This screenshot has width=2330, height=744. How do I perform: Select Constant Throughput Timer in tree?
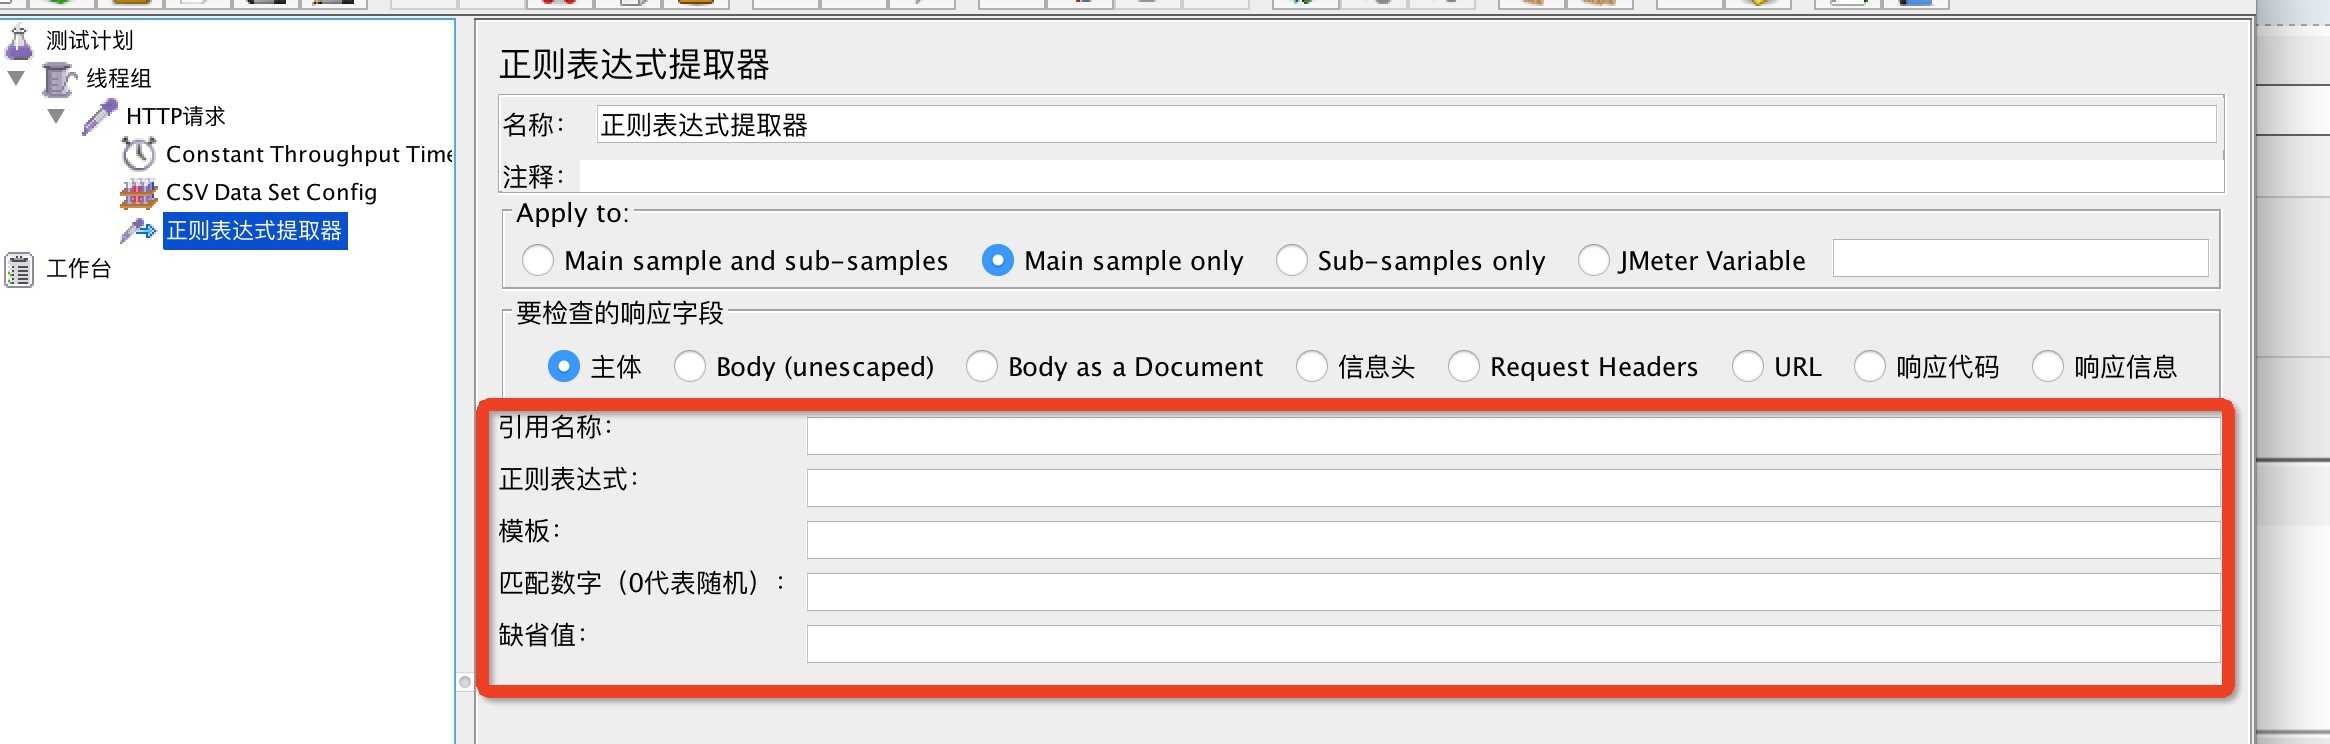(x=308, y=155)
